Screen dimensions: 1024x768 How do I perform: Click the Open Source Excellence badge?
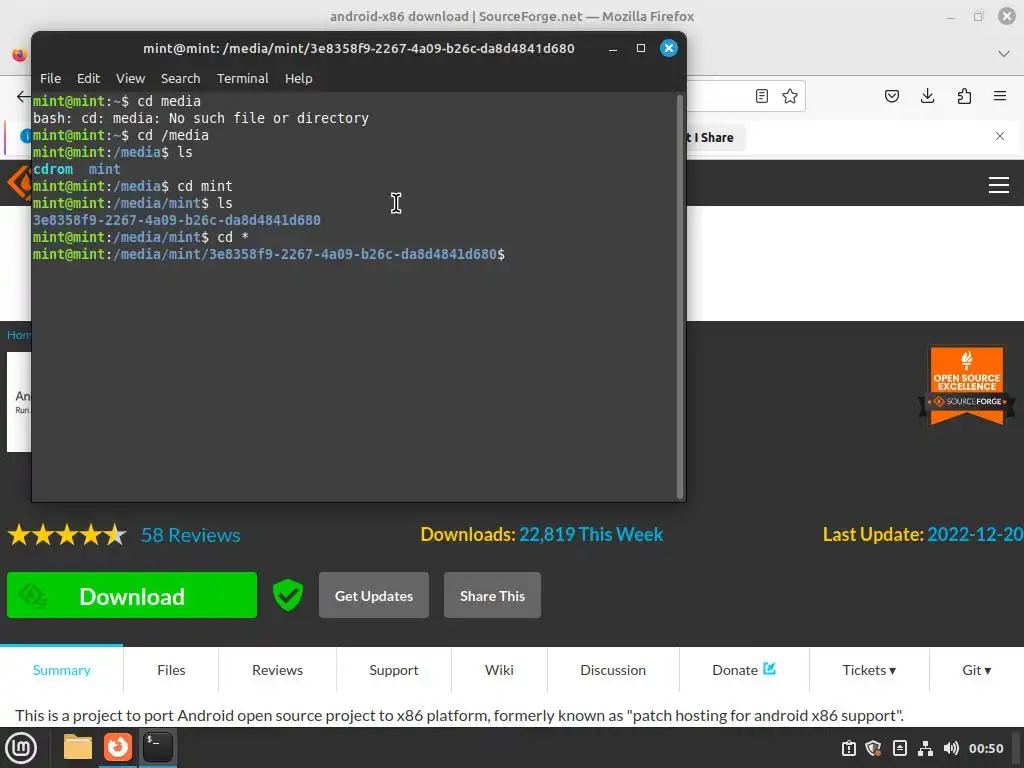pos(967,385)
